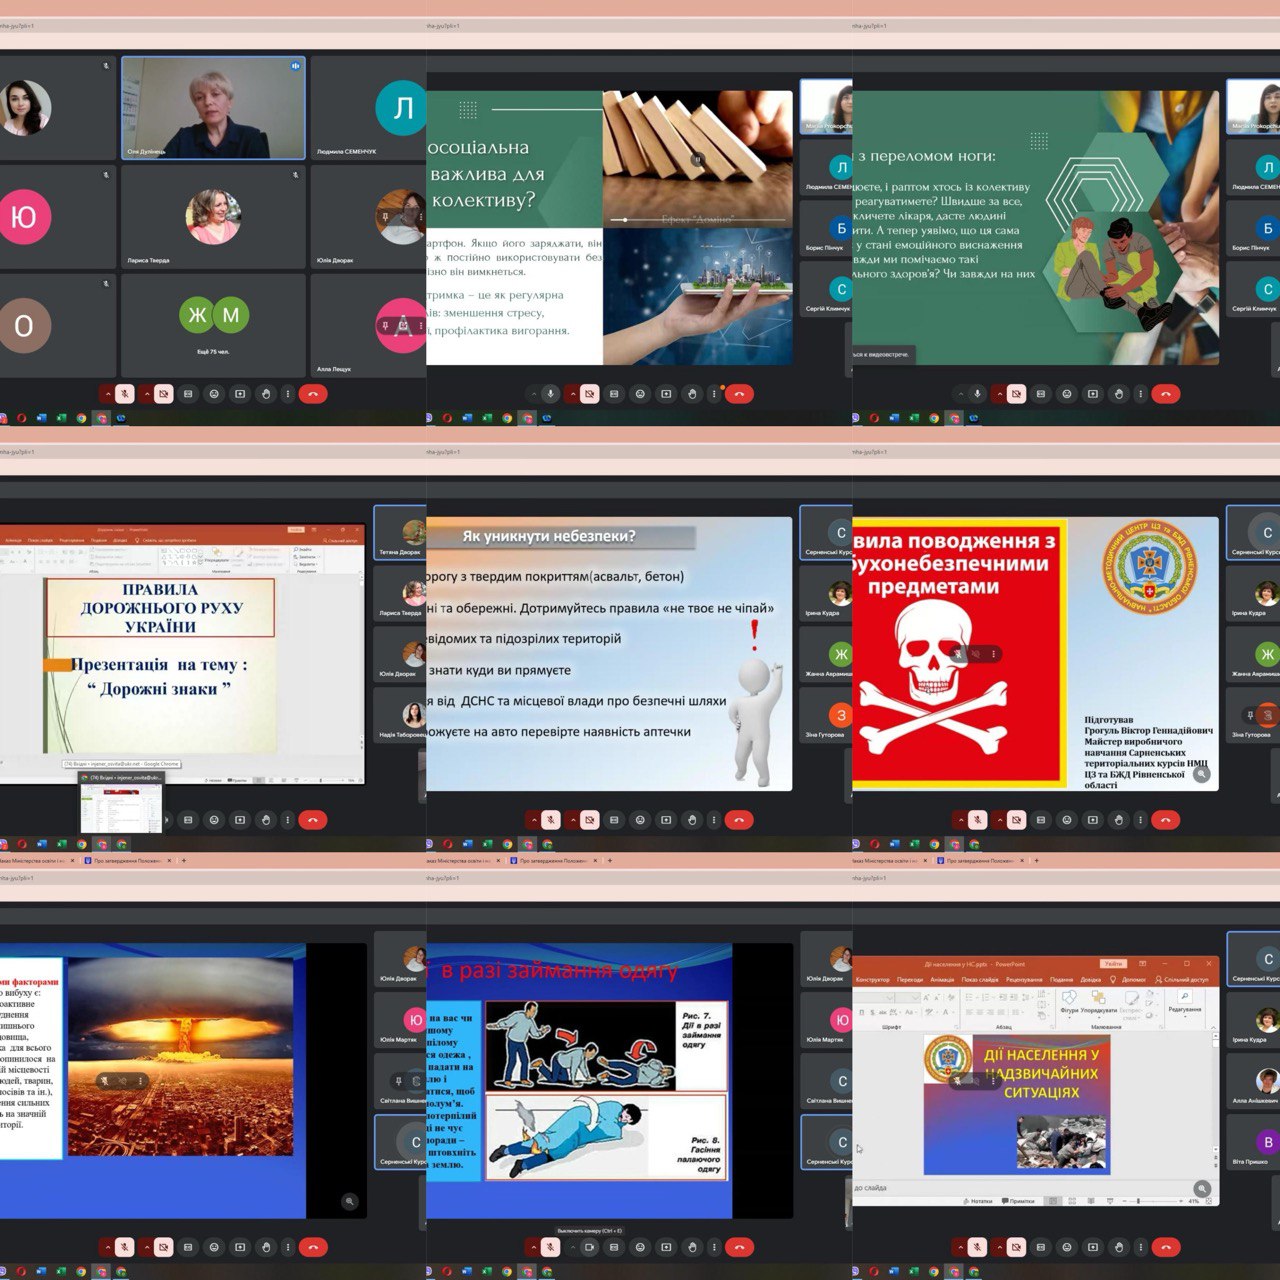Viewport: 1280px width, 1280px height.
Task: Turn on captions under the danger avoidance slide
Action: pos(614,820)
